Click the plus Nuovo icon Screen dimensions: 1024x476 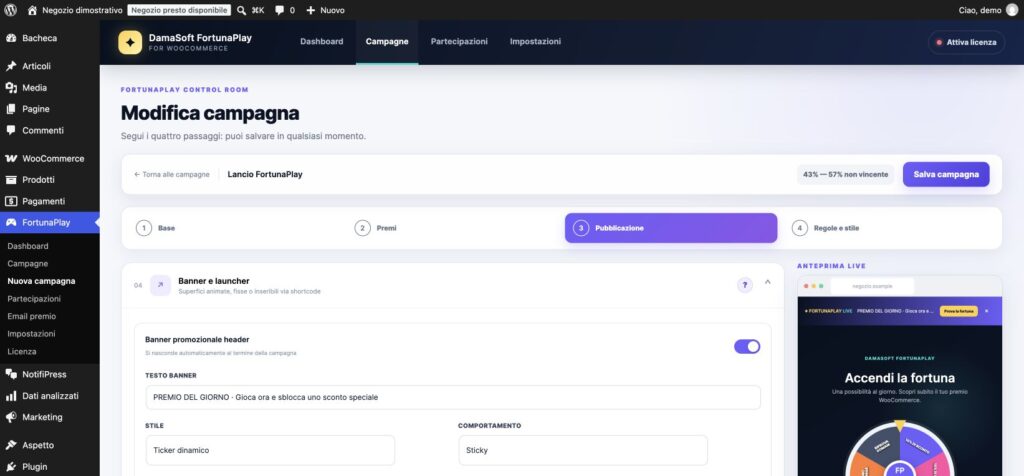point(310,10)
